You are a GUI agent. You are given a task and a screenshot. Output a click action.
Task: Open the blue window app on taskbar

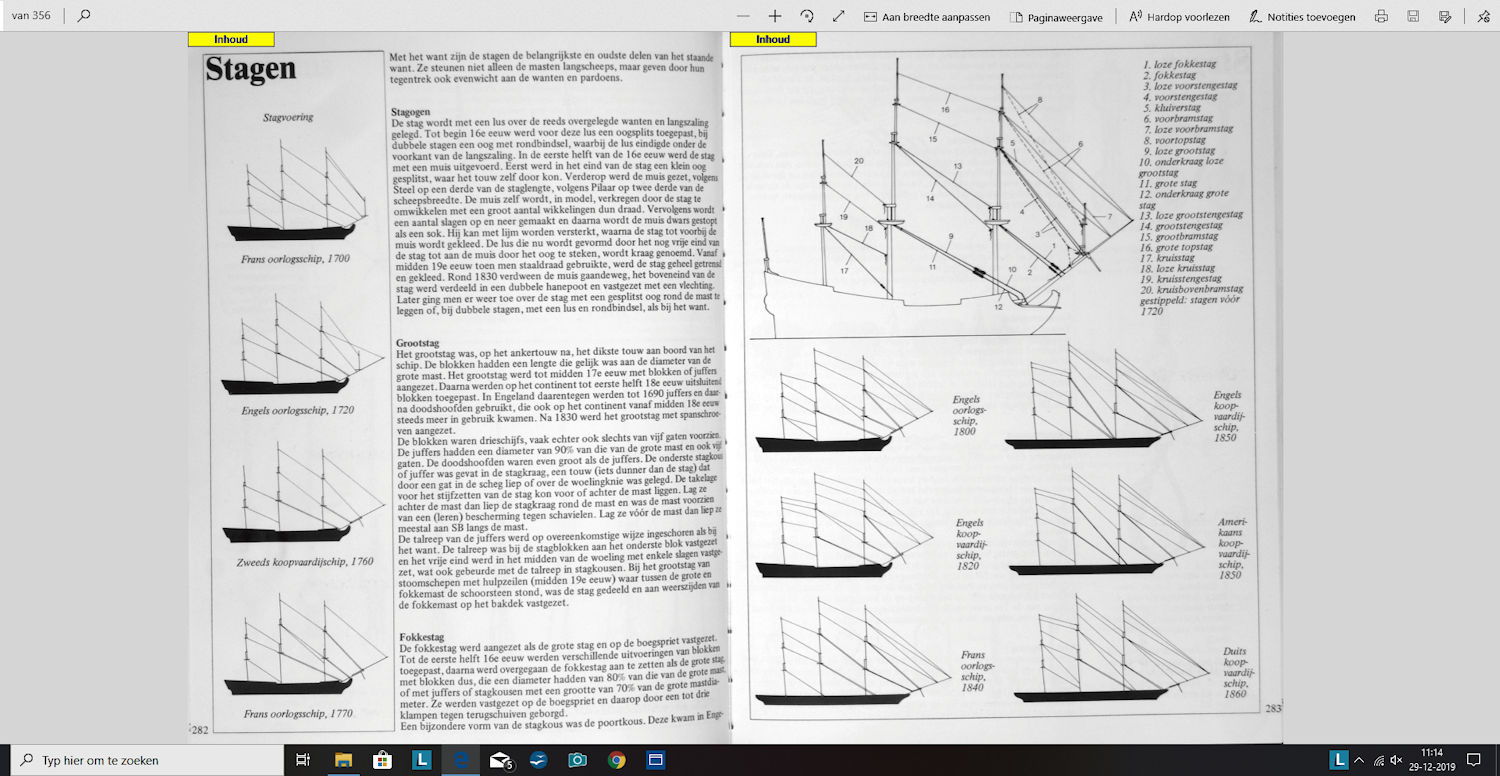pyautogui.click(x=655, y=760)
